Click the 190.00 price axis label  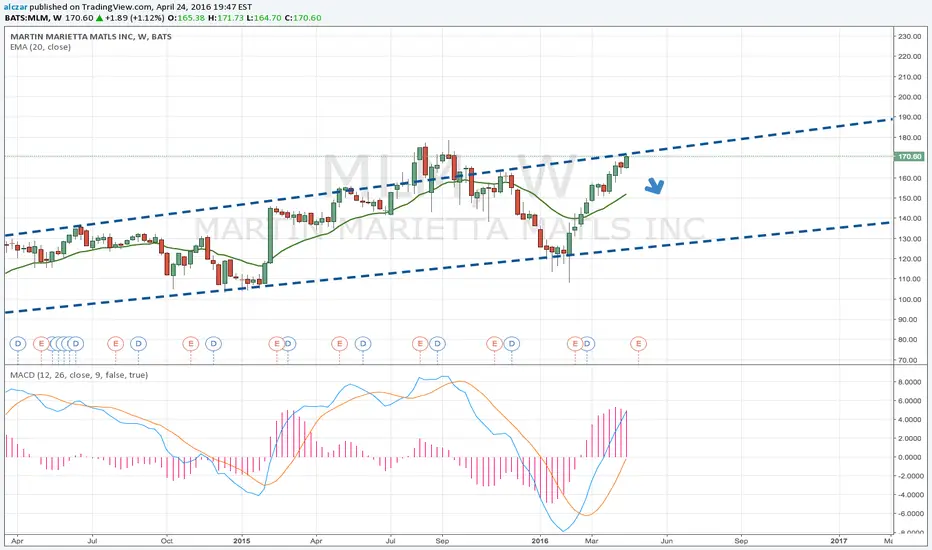click(909, 117)
